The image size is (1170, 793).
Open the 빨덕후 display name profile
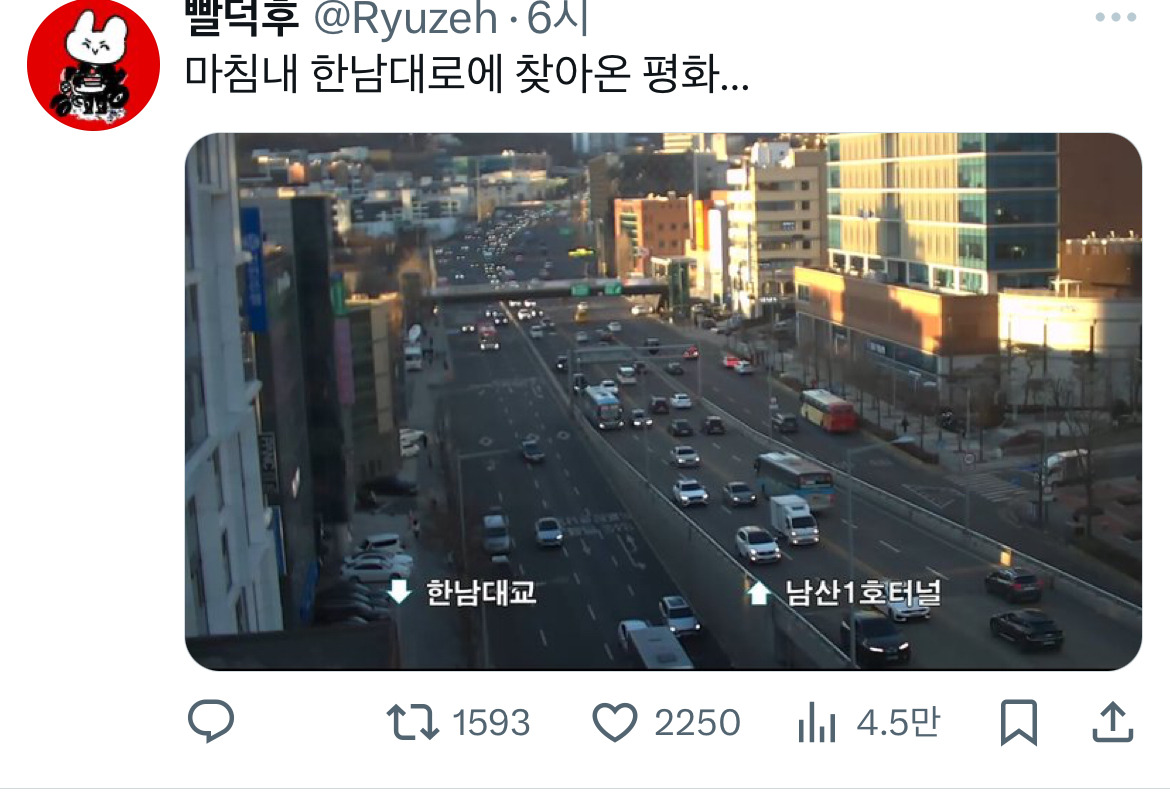[x=242, y=18]
